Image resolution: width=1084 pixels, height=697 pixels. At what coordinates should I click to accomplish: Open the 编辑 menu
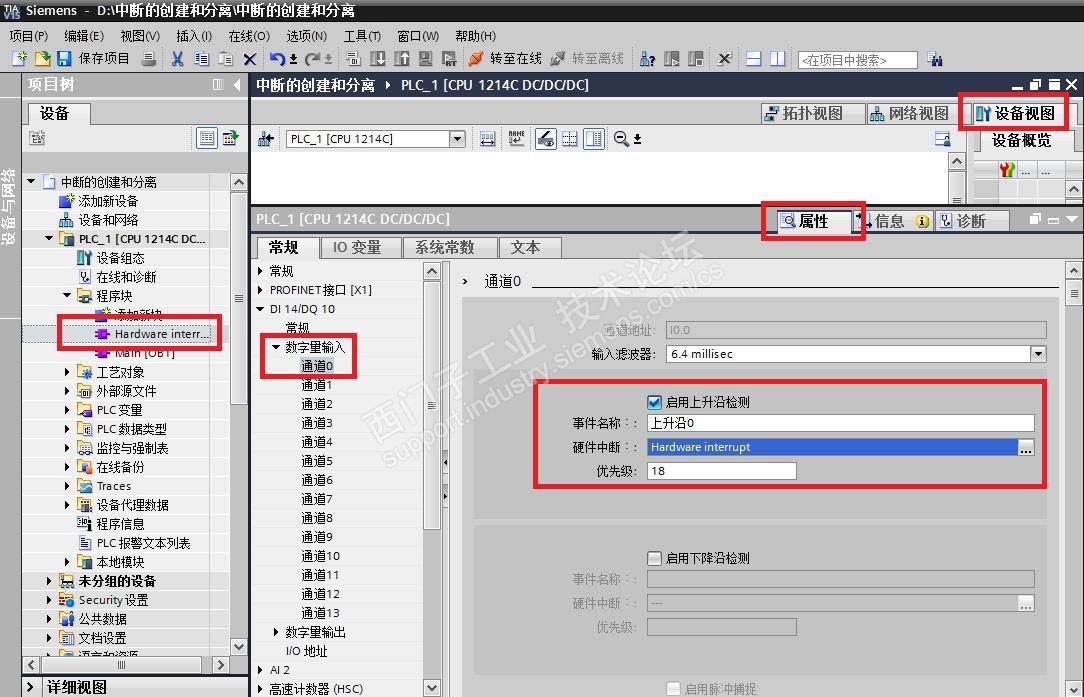tap(84, 36)
